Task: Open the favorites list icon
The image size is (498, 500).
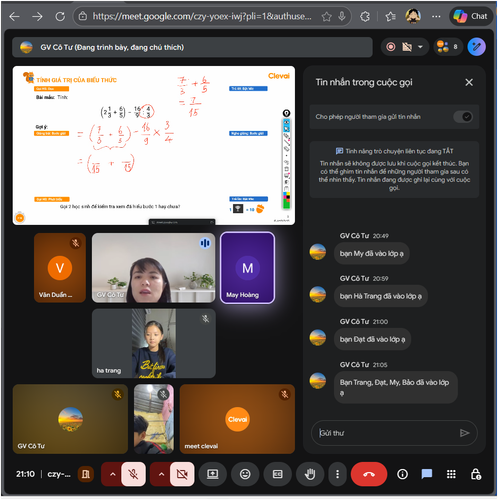Action: pos(390,16)
